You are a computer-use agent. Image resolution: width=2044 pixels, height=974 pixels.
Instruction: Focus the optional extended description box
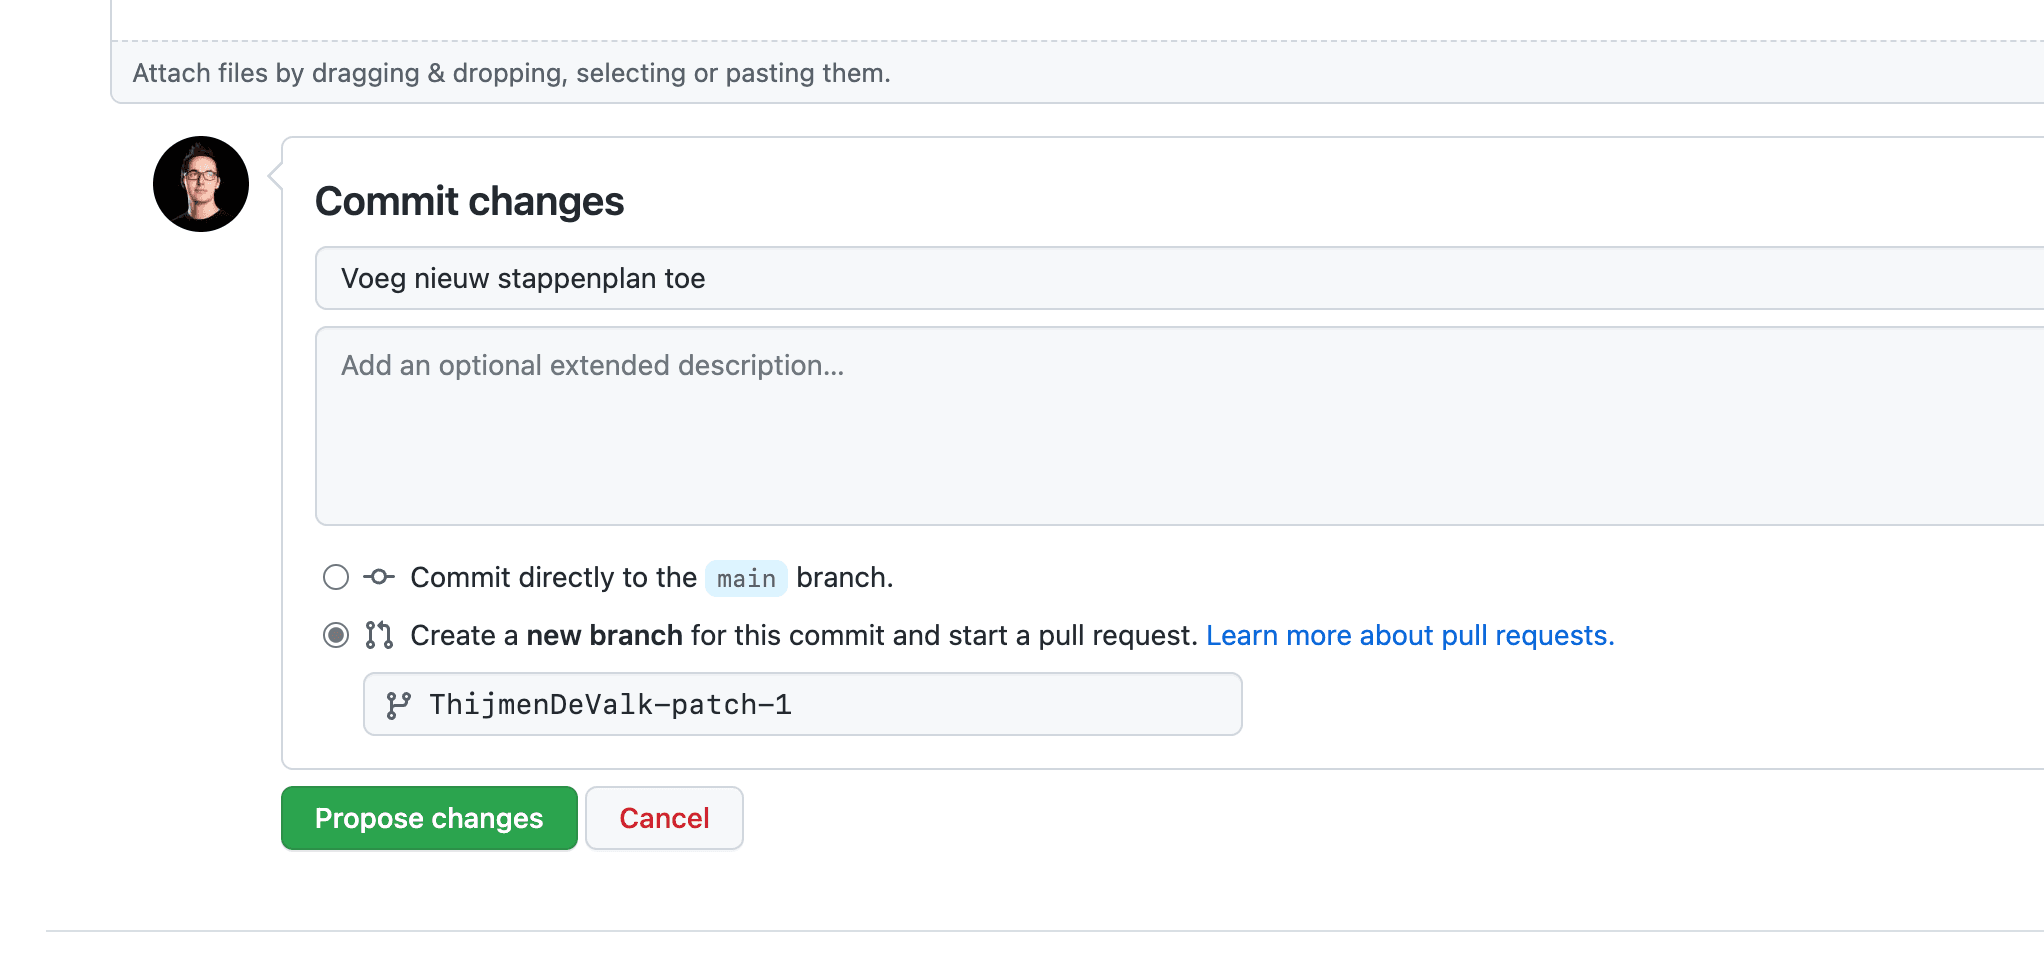1180,426
